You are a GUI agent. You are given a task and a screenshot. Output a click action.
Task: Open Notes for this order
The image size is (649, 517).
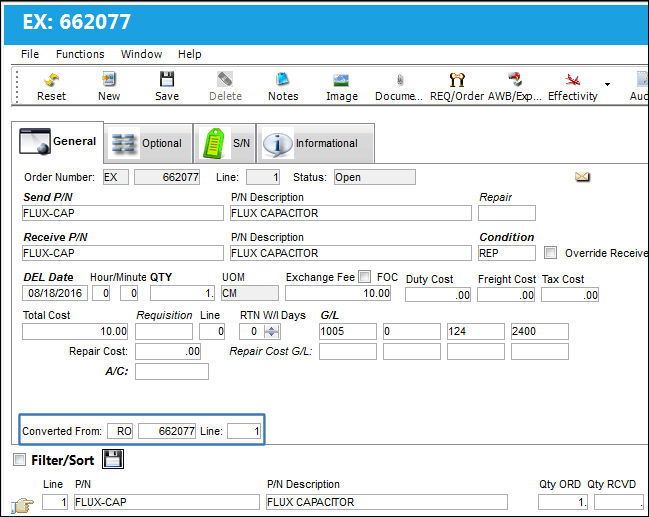(x=283, y=79)
